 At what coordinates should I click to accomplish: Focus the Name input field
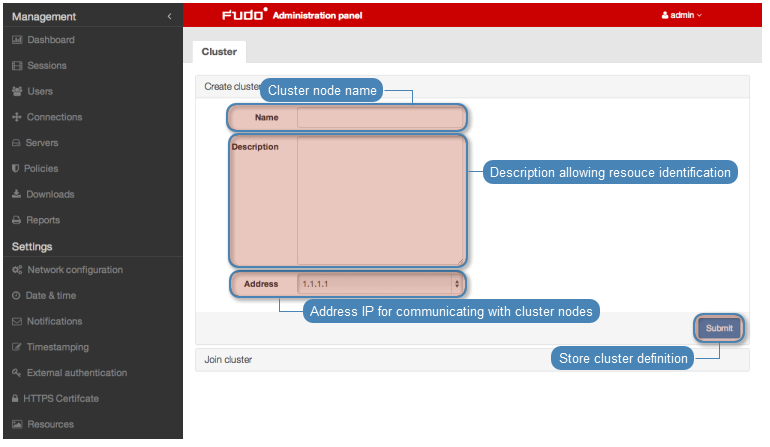click(x=381, y=117)
